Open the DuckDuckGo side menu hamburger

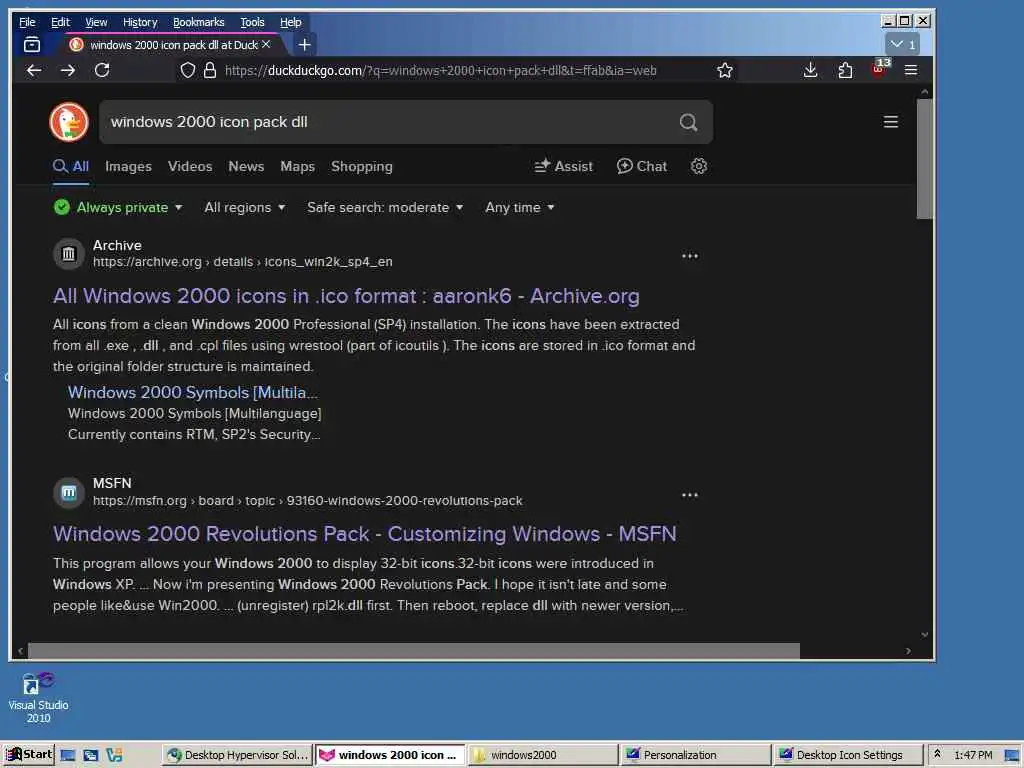coord(891,122)
